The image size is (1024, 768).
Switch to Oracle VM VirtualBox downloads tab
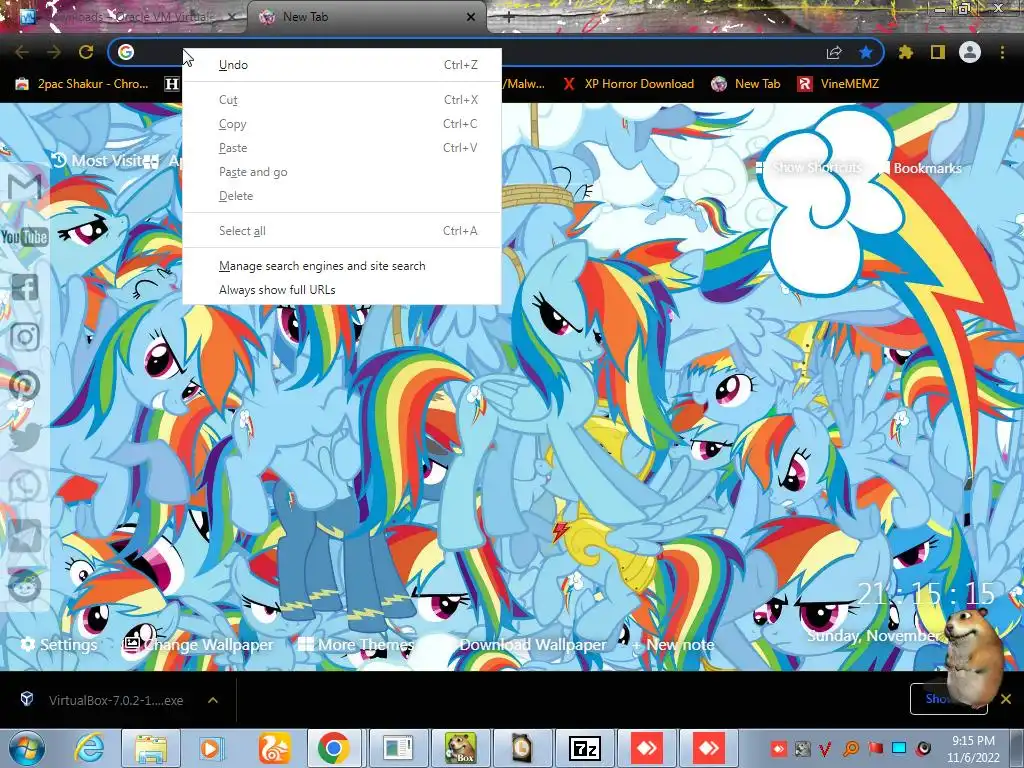click(127, 17)
